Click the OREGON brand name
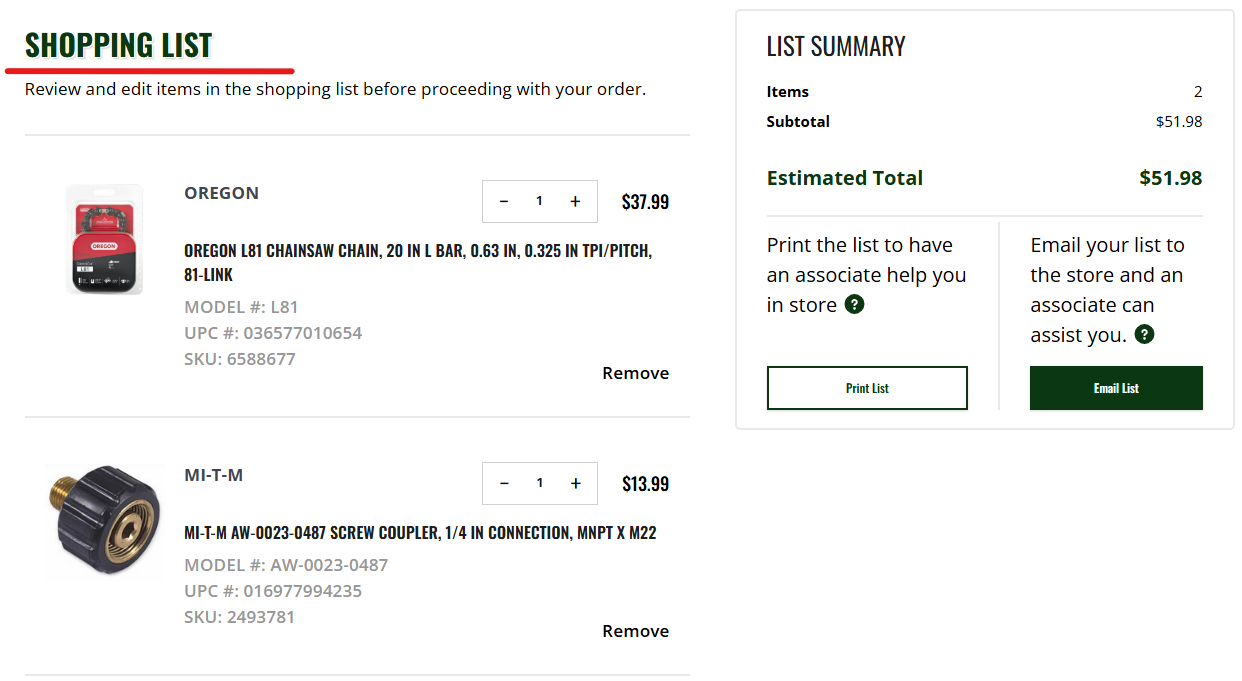Viewport: 1242px width, 681px height. [221, 193]
